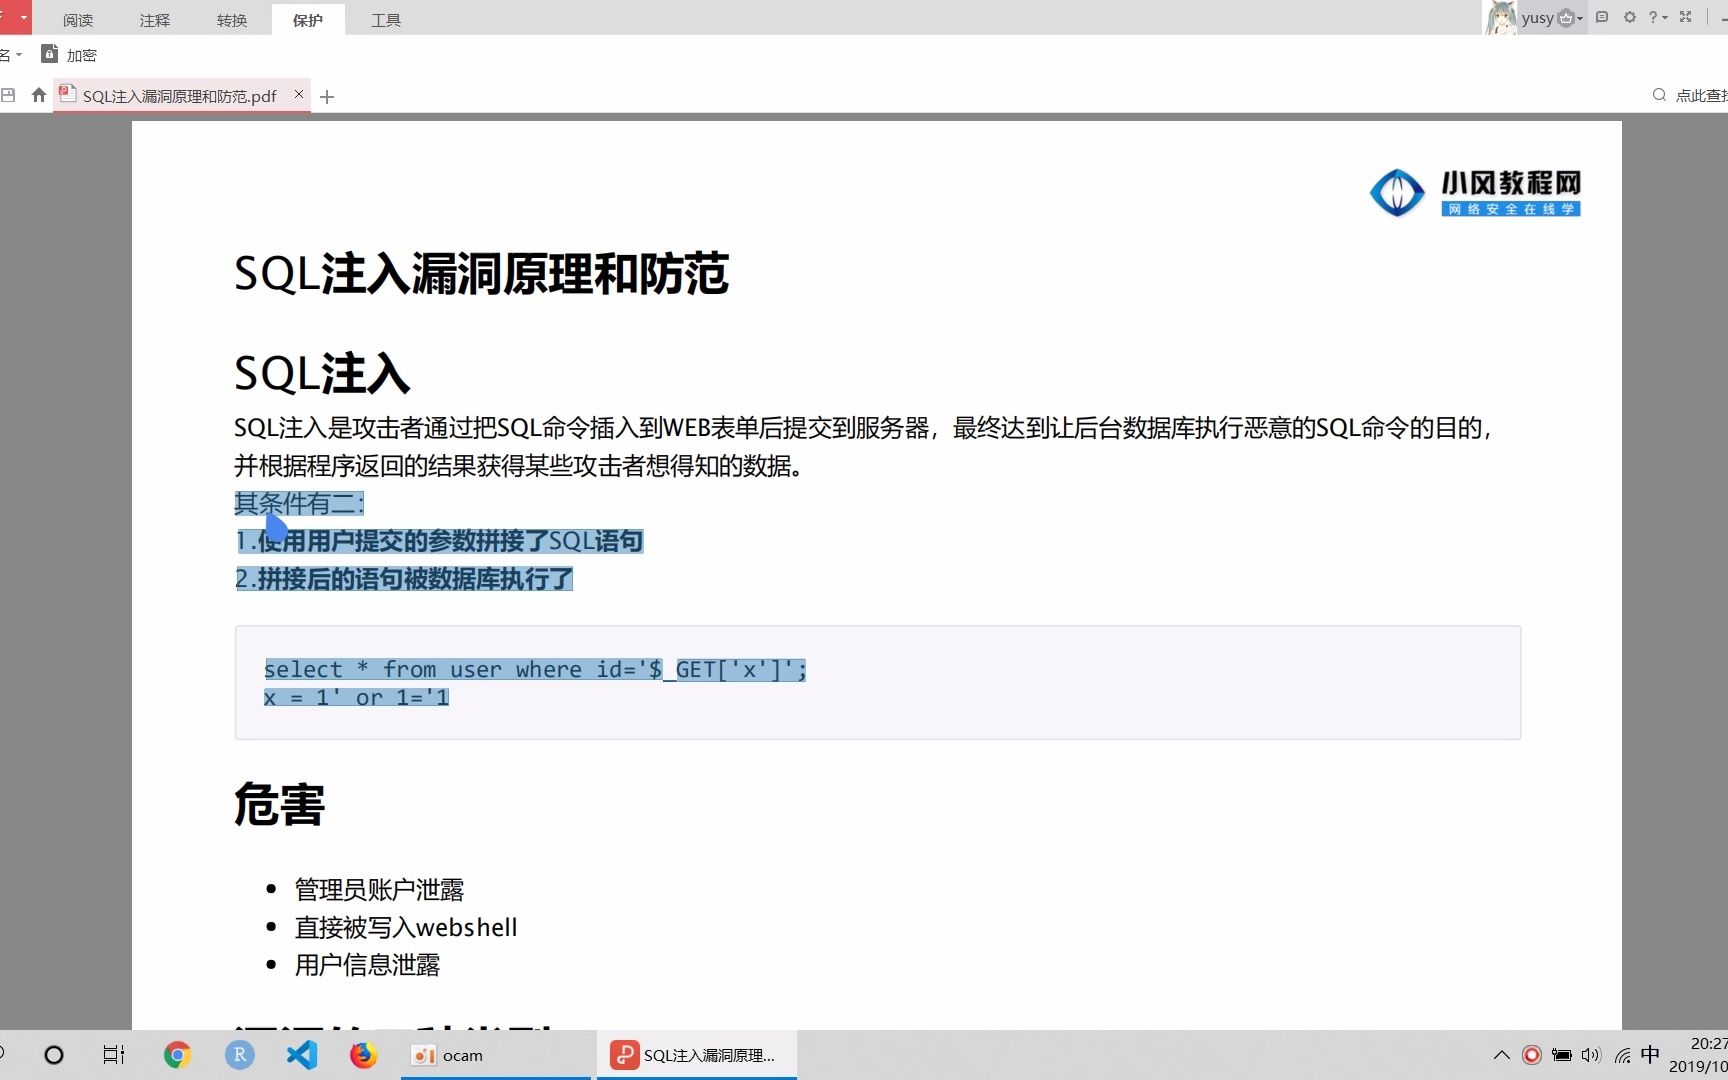Expand the help dropdown arrow
Image resolution: width=1728 pixels, height=1080 pixels.
point(1665,18)
